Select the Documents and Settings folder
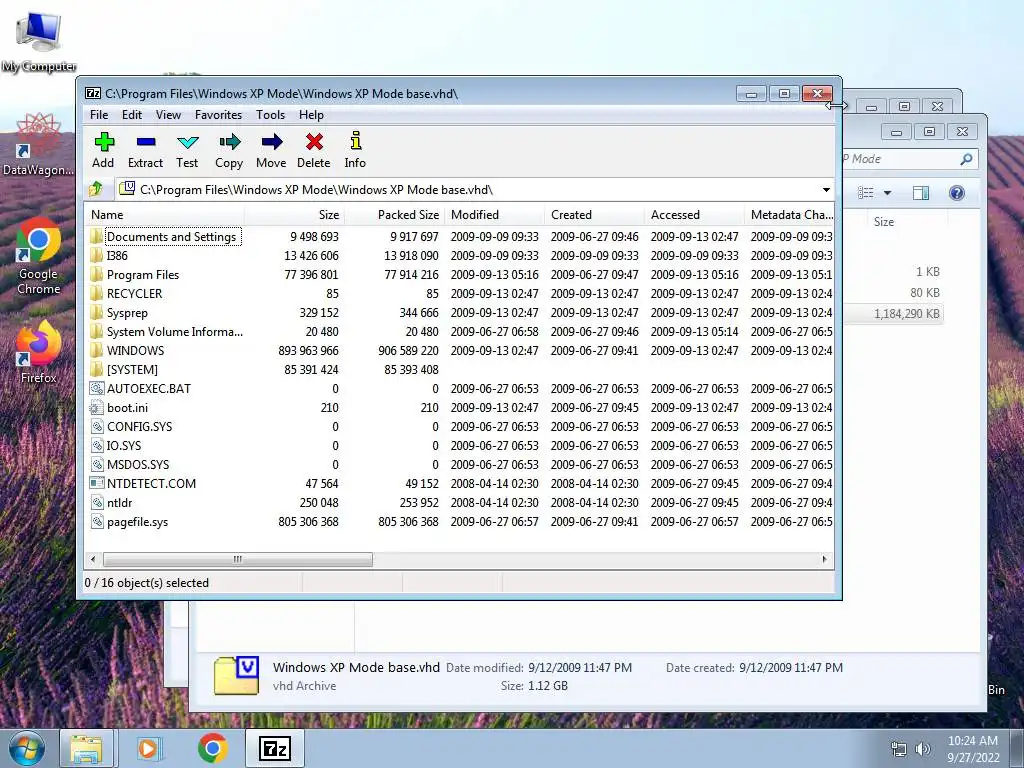This screenshot has height=768, width=1024. [171, 236]
